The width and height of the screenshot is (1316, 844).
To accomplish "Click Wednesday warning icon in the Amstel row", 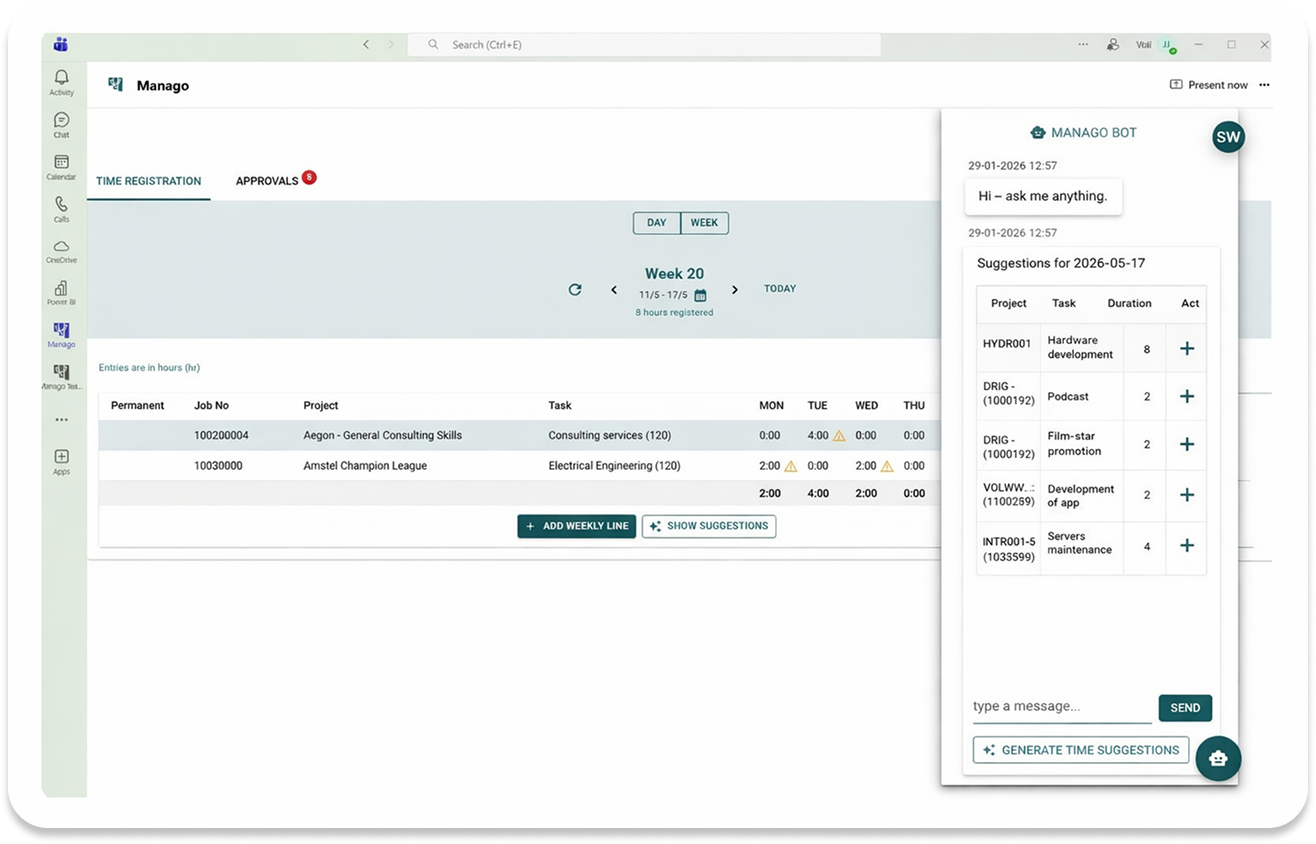I will tap(886, 466).
